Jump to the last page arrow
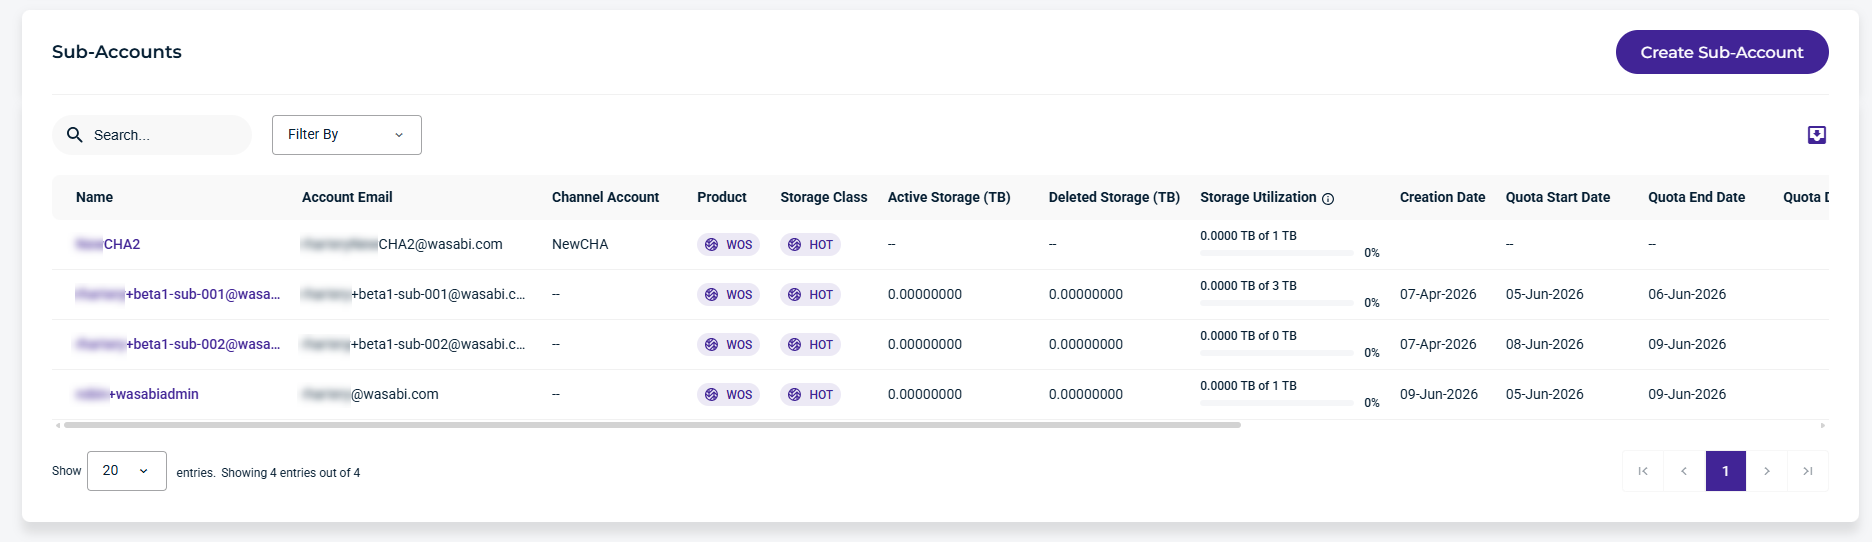This screenshot has height=542, width=1872. 1808,471
